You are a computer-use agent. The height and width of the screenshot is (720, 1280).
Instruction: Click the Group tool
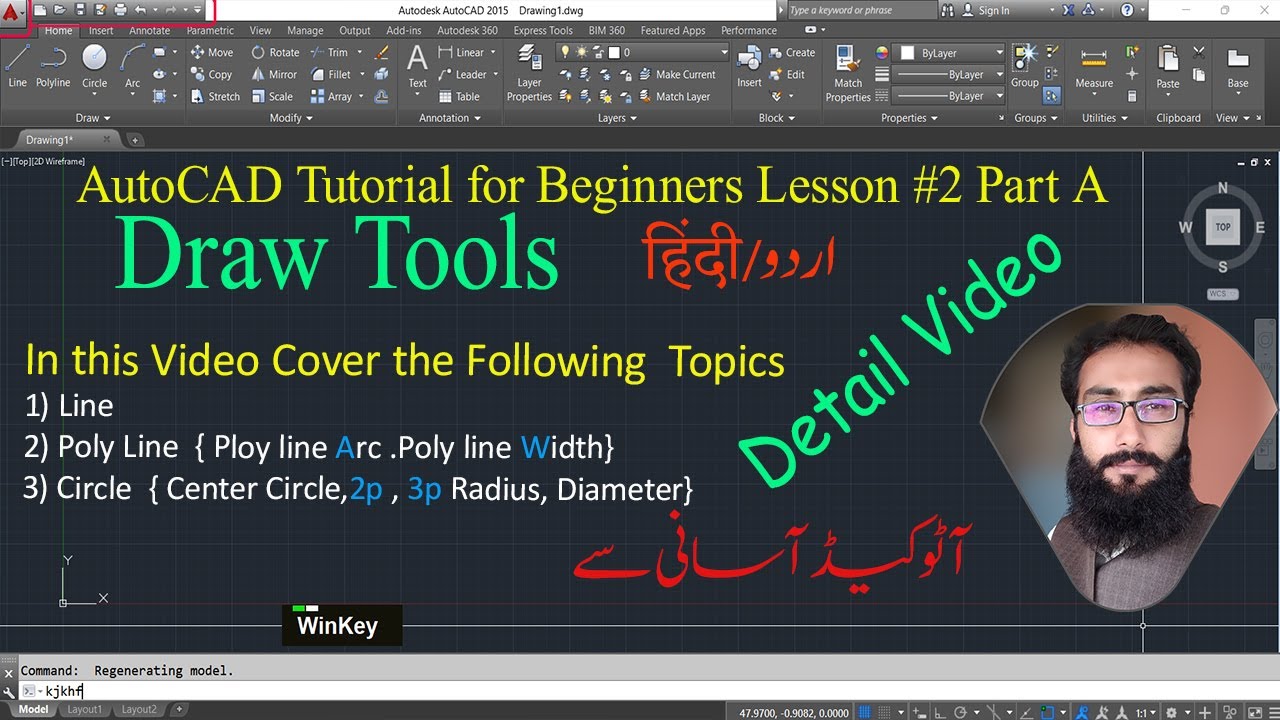tap(1024, 66)
